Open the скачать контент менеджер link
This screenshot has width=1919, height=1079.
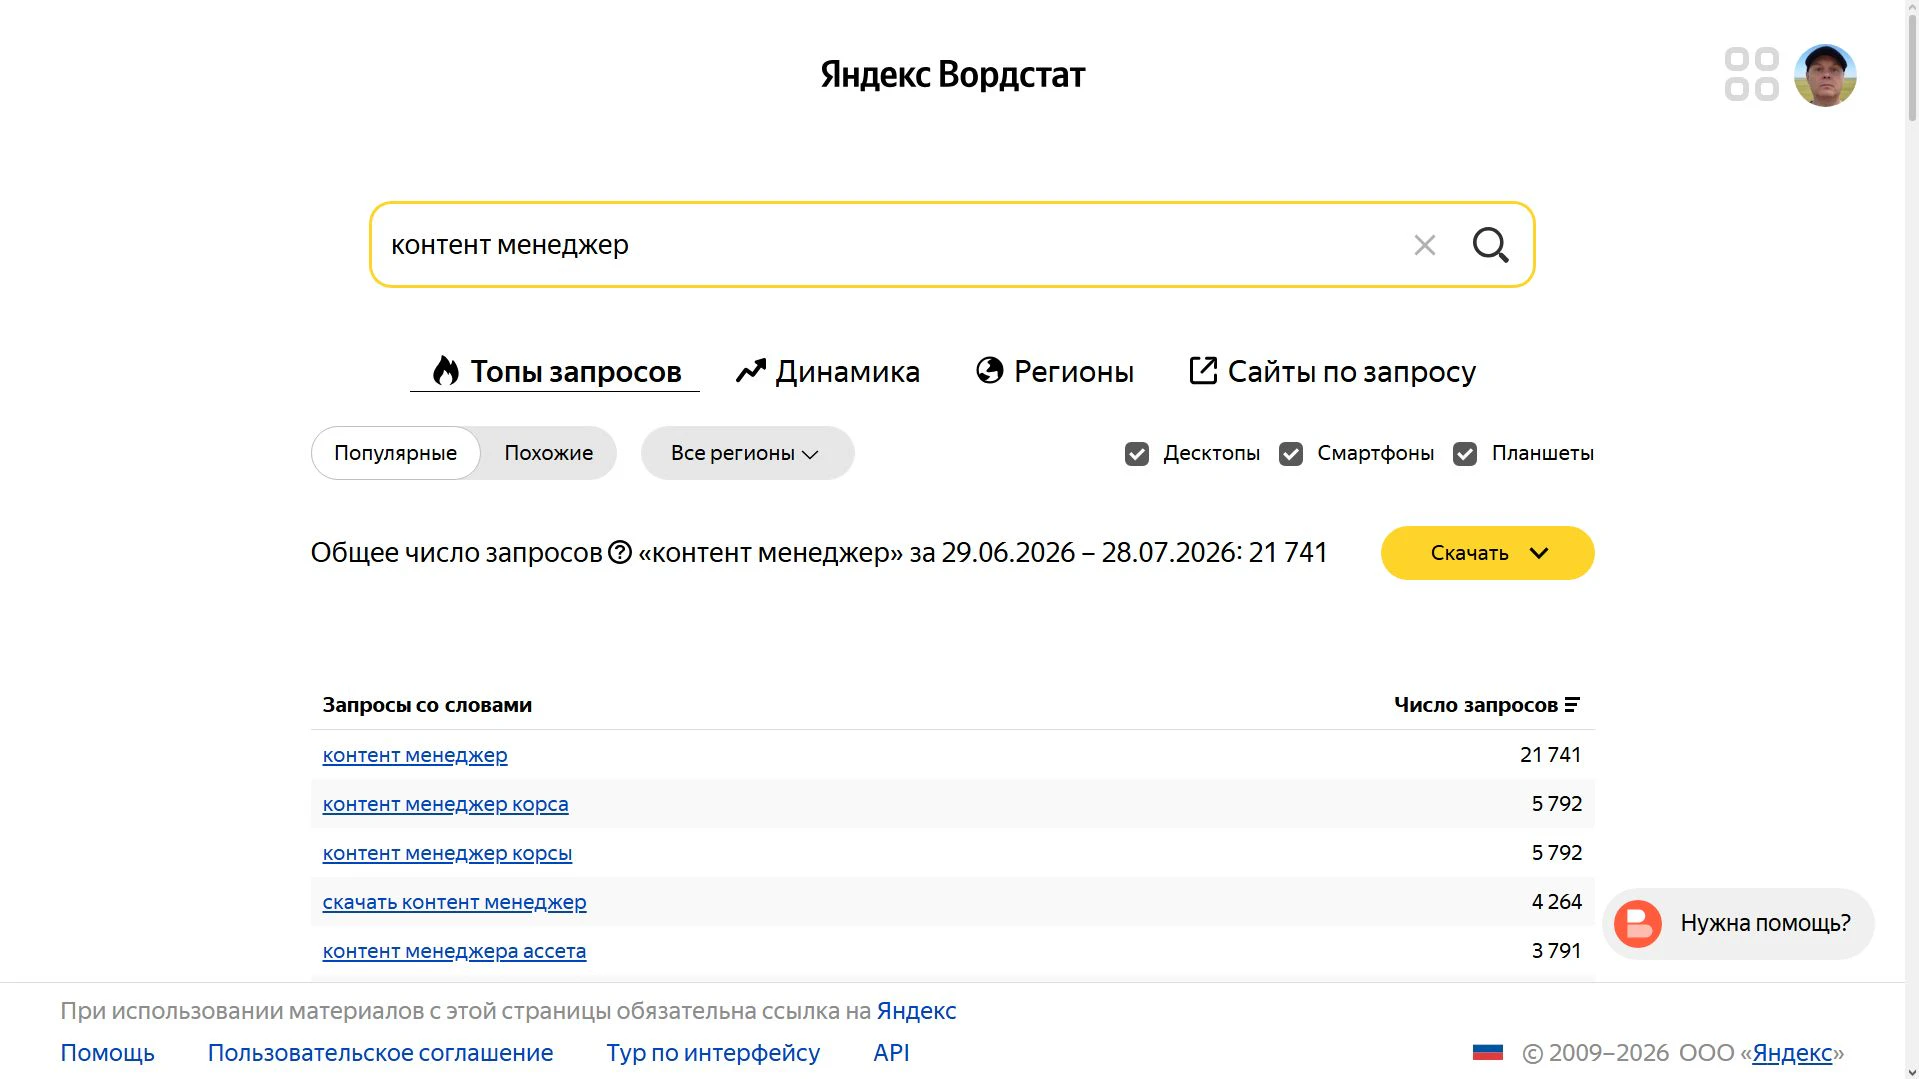(x=454, y=902)
